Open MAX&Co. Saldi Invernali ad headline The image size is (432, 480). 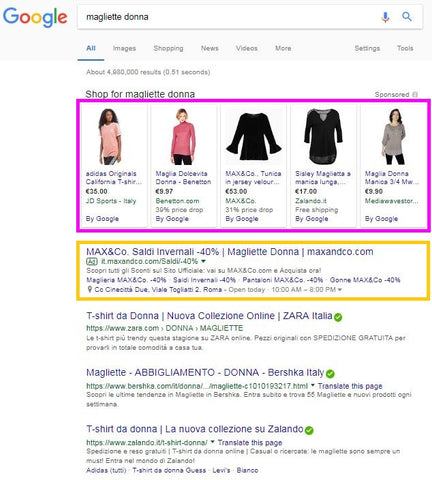(x=230, y=252)
